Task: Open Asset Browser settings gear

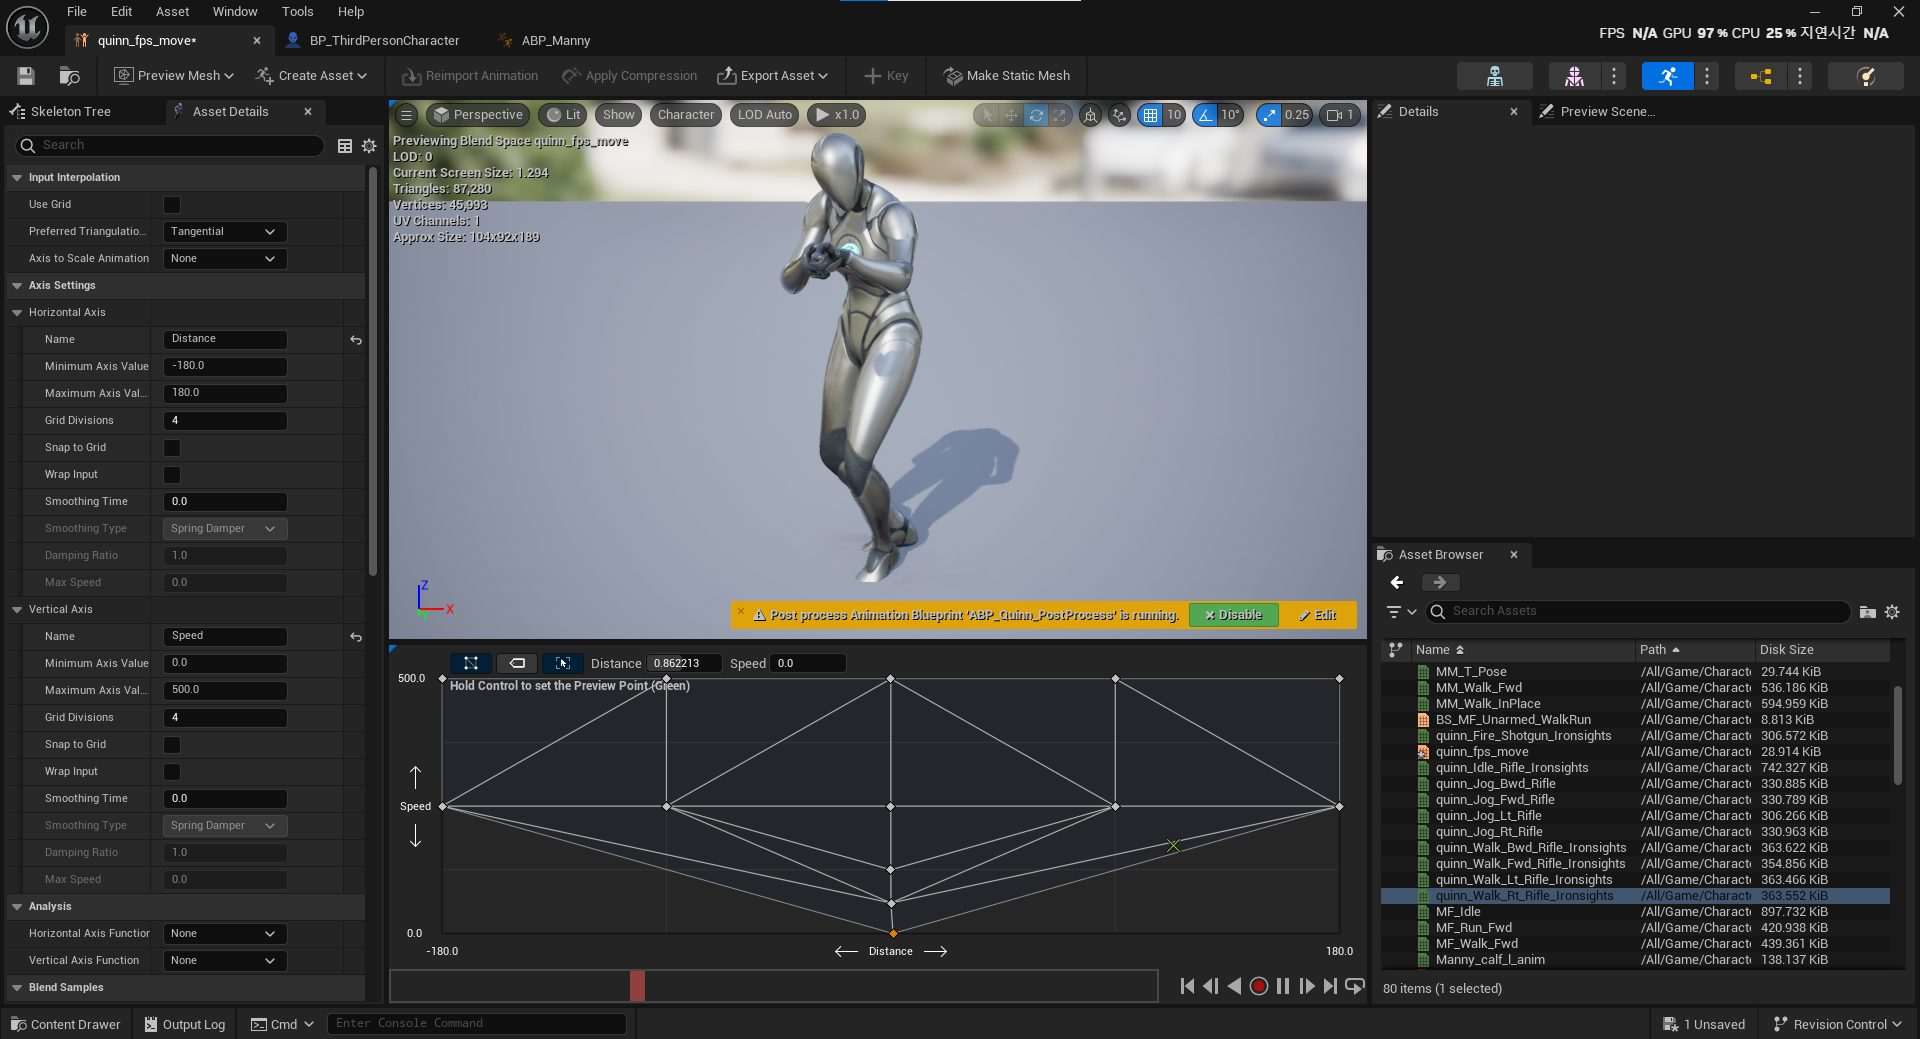Action: pyautogui.click(x=1892, y=611)
